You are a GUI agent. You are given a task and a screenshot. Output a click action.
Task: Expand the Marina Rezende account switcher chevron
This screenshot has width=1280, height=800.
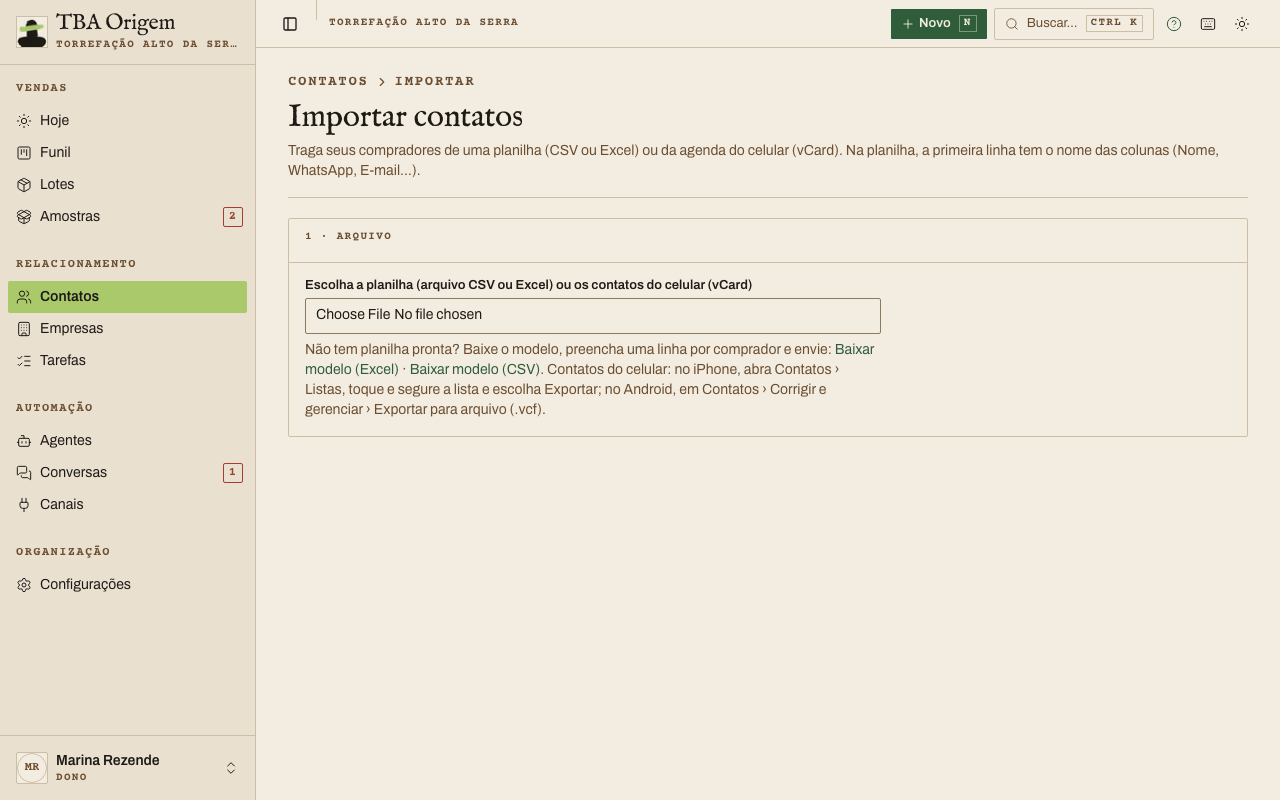[231, 768]
